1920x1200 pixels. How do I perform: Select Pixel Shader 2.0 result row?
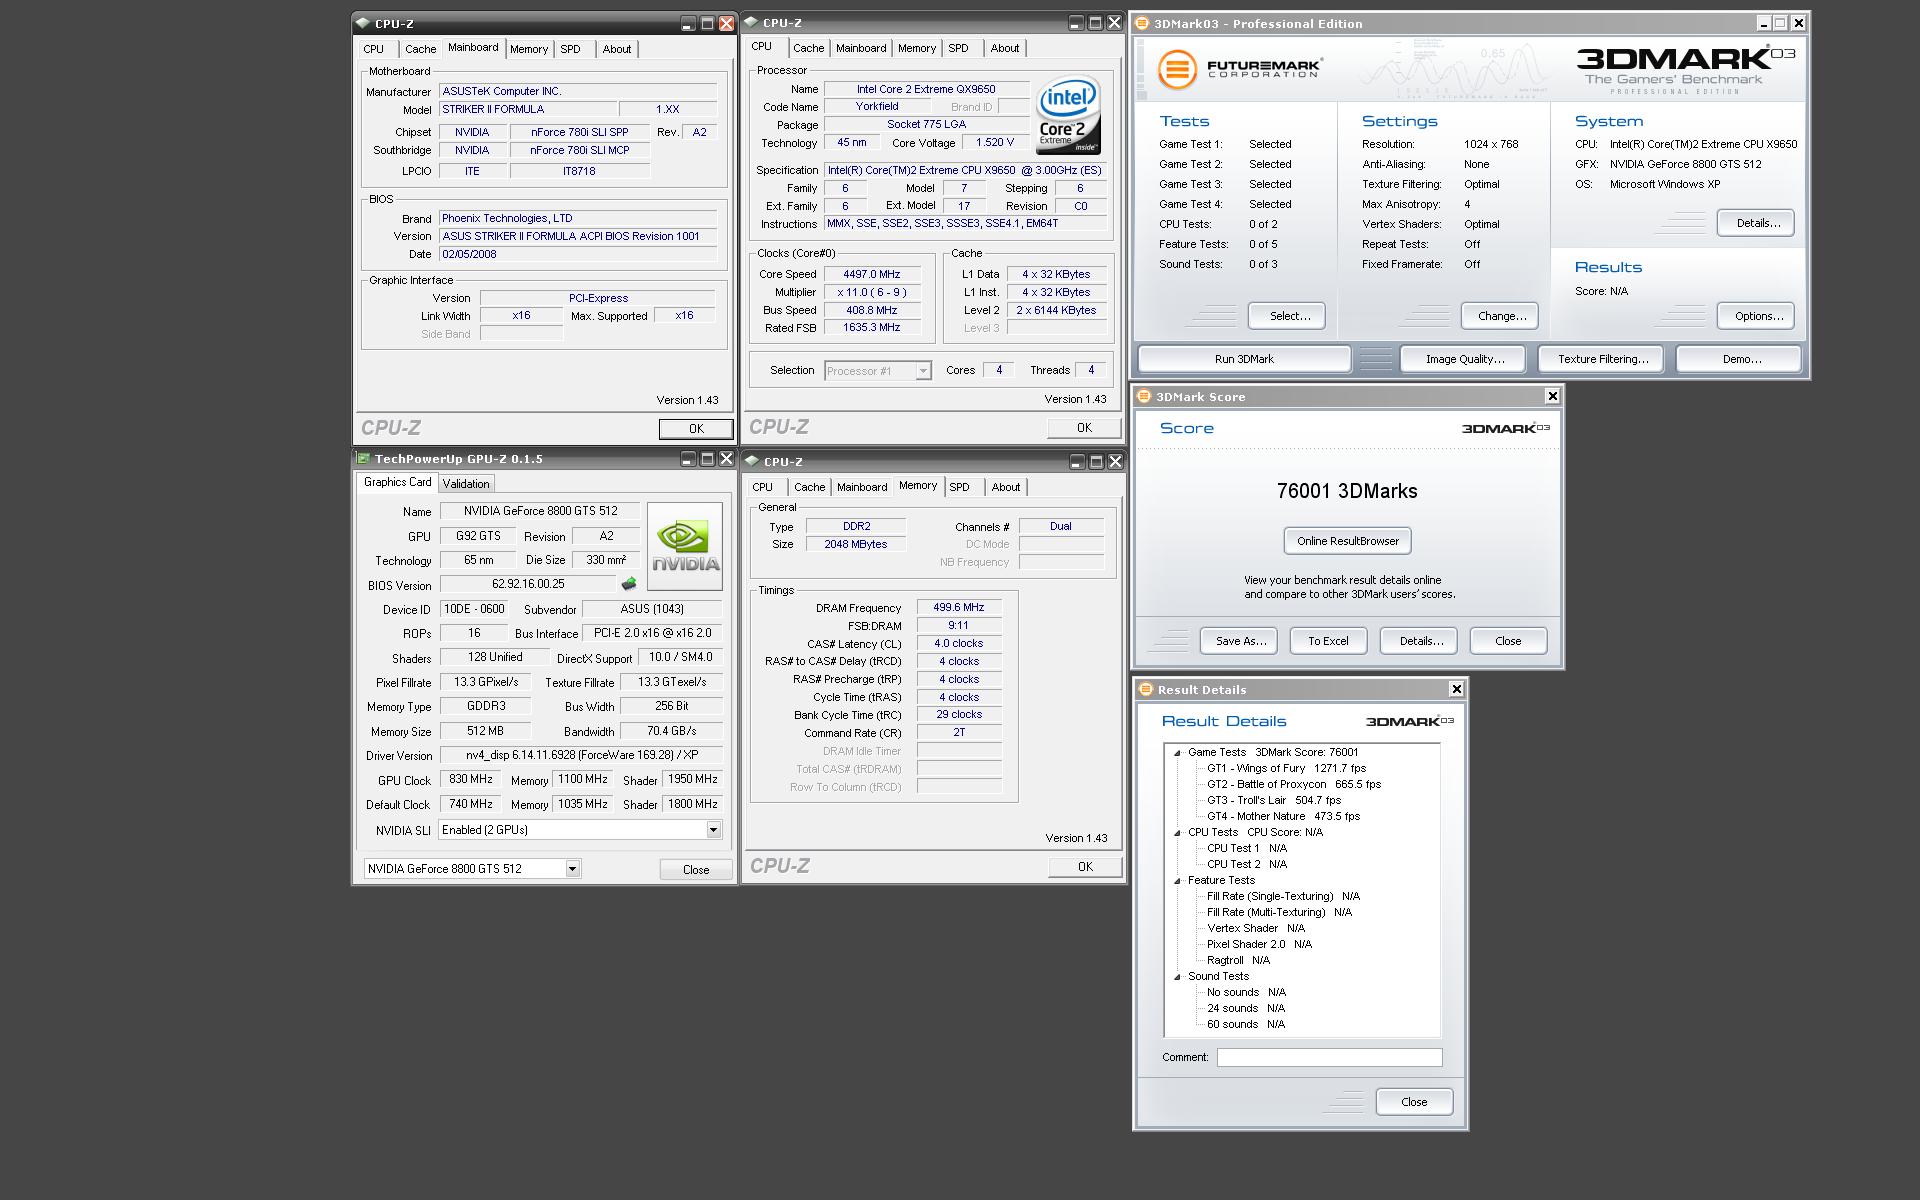coord(1259,944)
